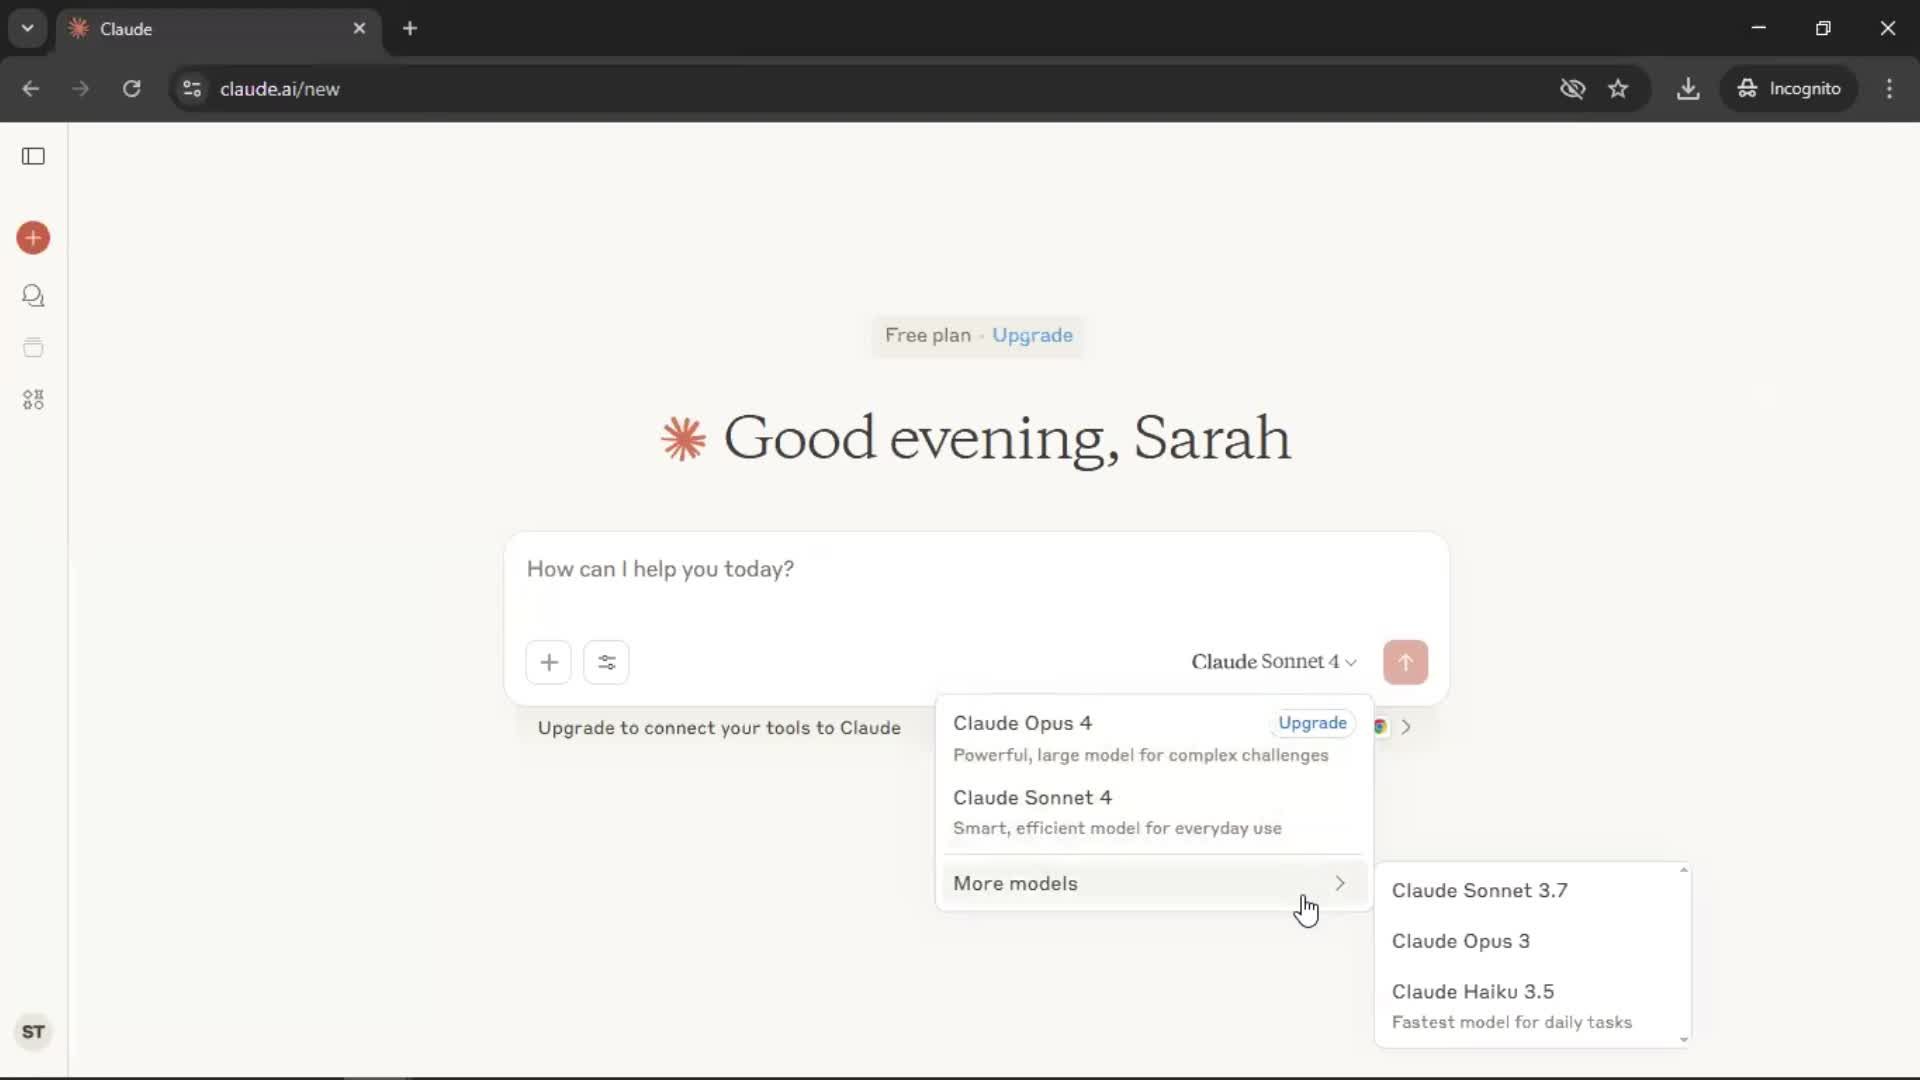Viewport: 1920px width, 1080px height.
Task: Open the tab search dropdown arrow
Action: click(x=28, y=28)
